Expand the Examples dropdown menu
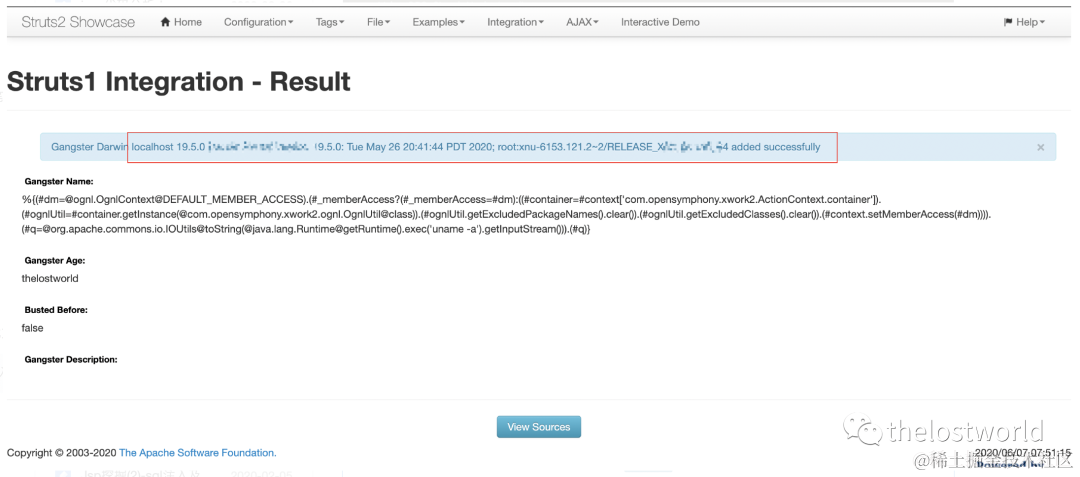This screenshot has height=477, width=1080. pos(439,22)
